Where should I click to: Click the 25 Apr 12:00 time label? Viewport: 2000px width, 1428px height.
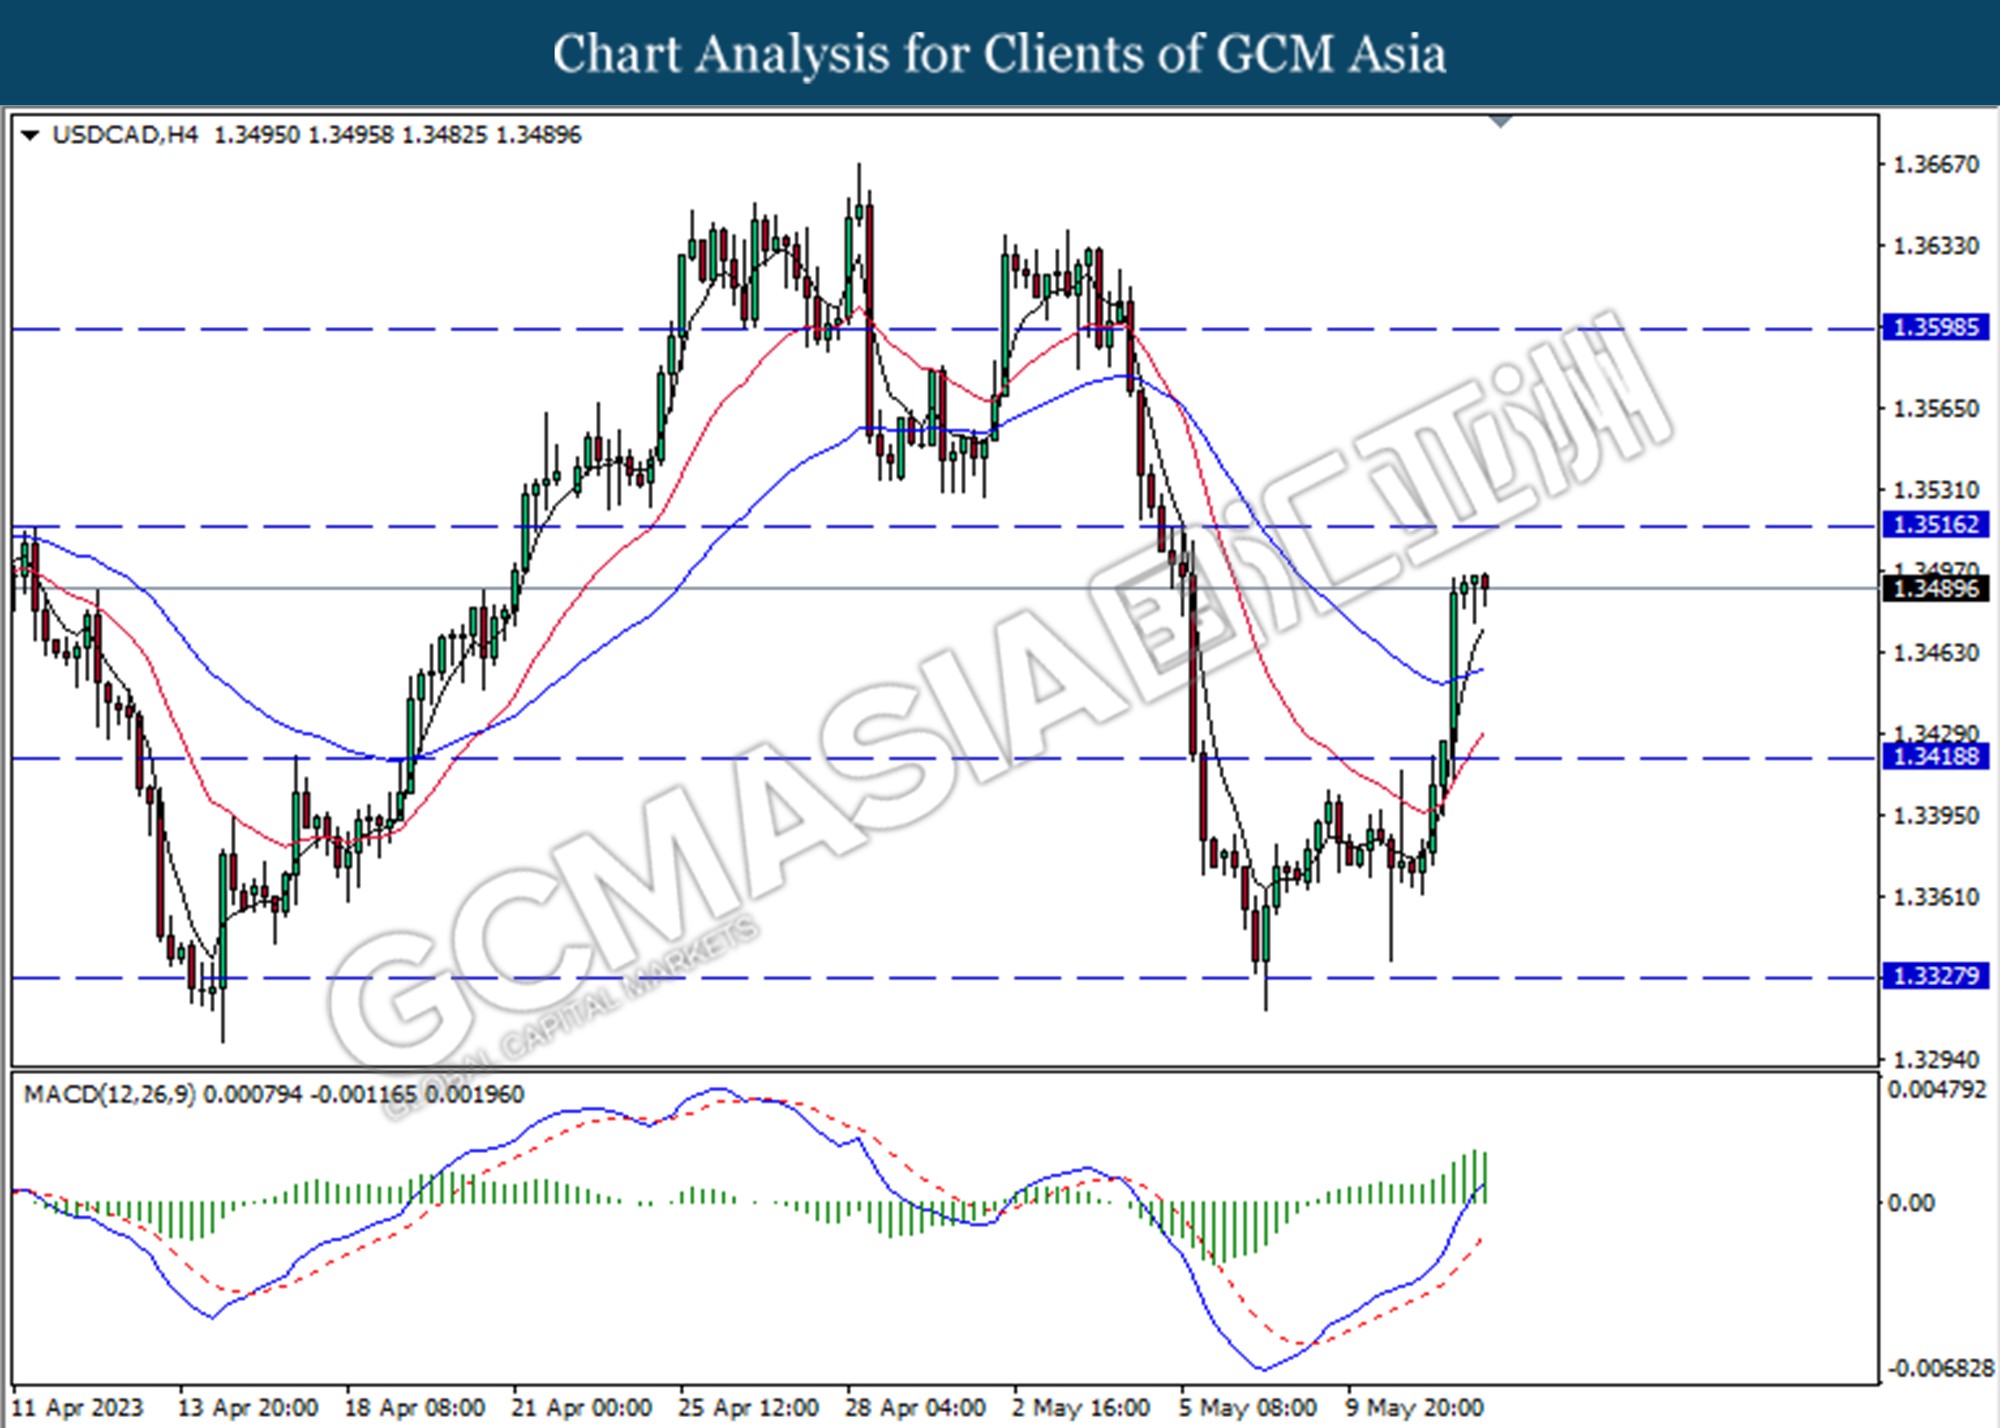pyautogui.click(x=748, y=1407)
